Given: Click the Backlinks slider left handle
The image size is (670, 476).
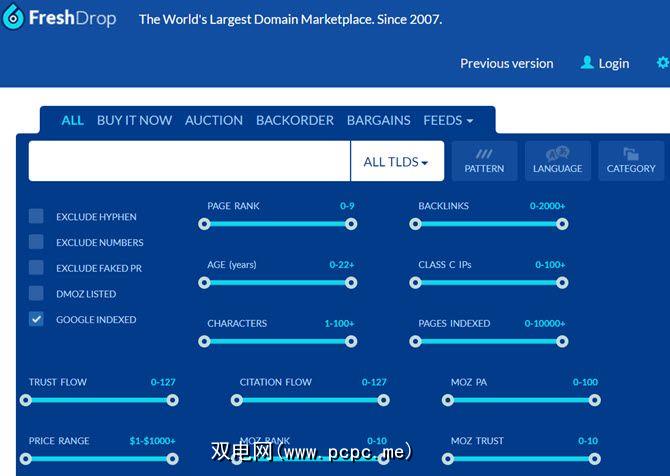Looking at the screenshot, I should click(x=415, y=224).
